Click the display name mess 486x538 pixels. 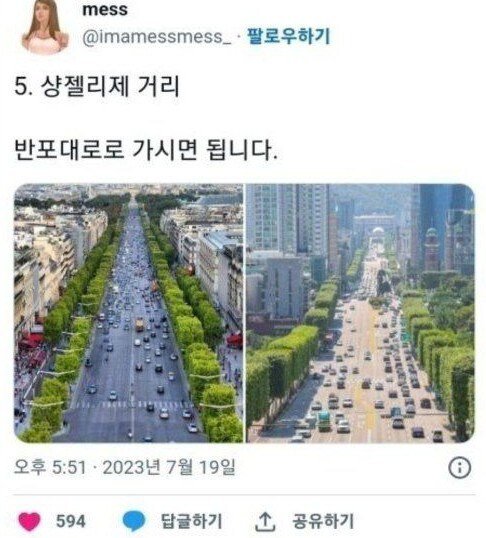tap(105, 9)
